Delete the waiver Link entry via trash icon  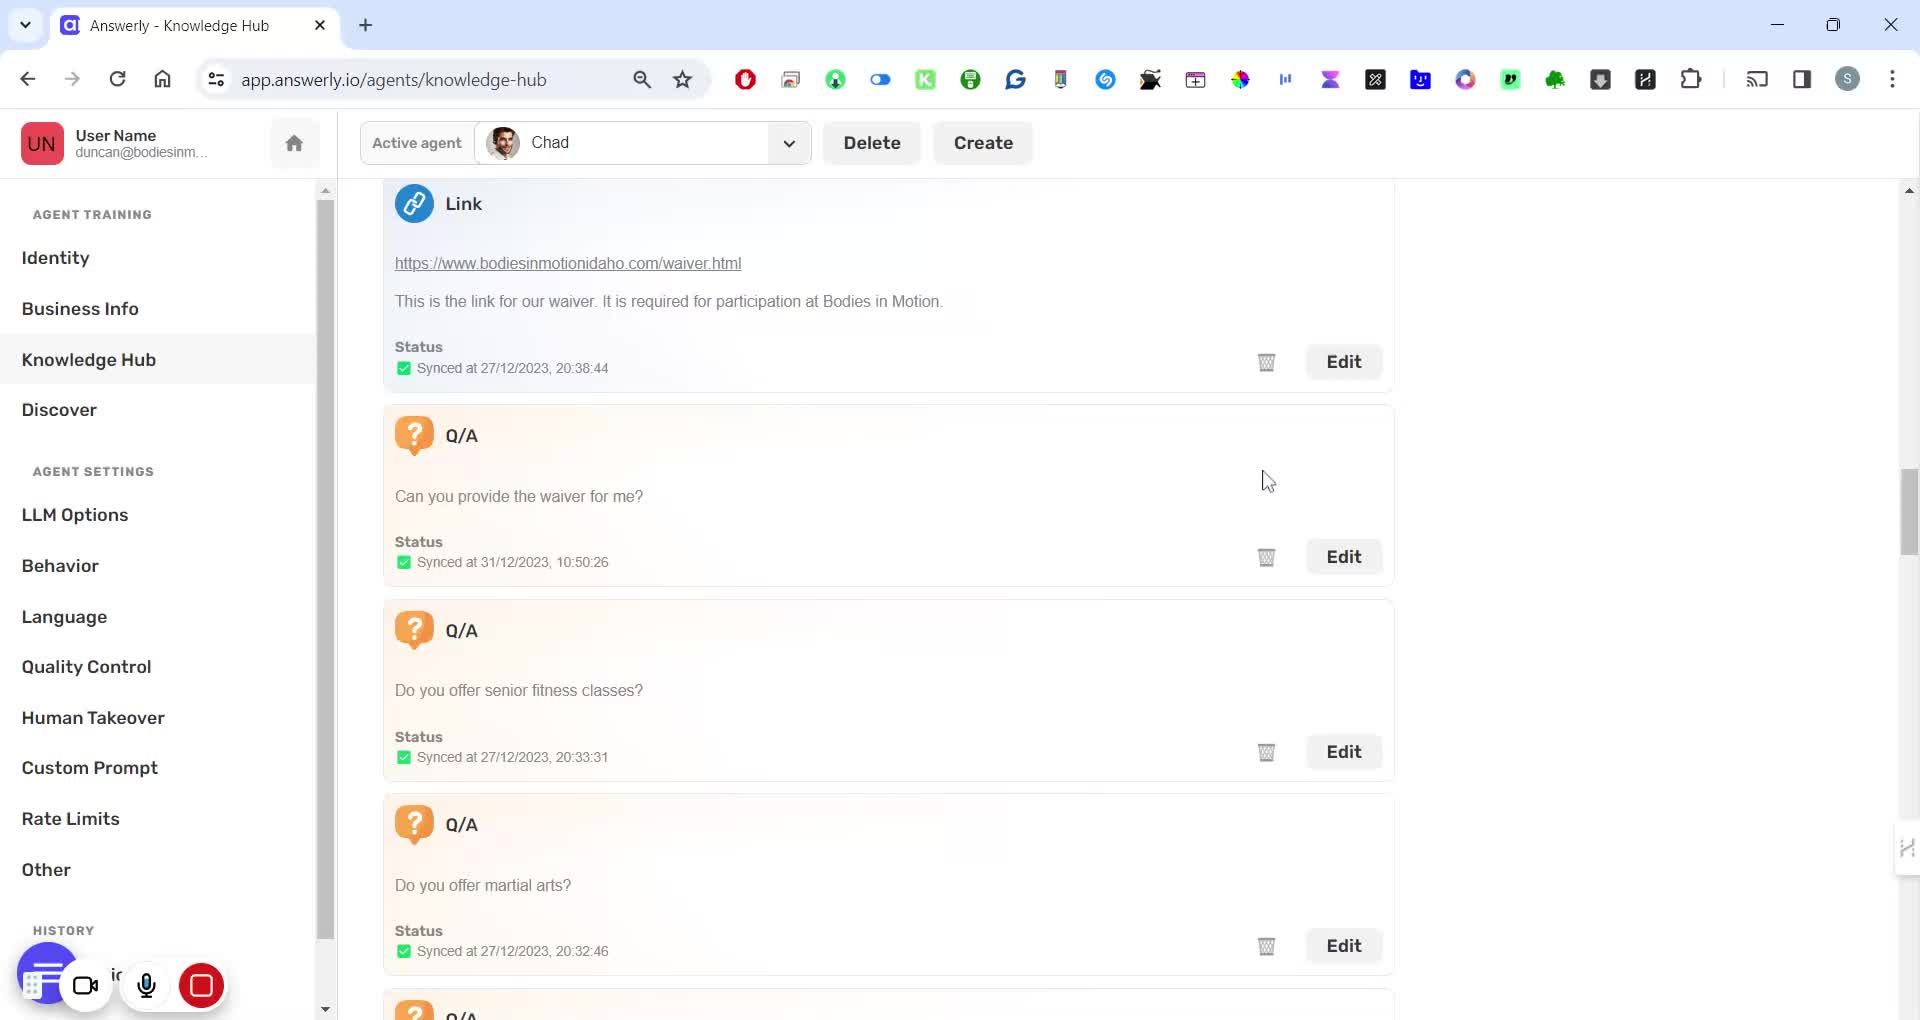point(1266,362)
